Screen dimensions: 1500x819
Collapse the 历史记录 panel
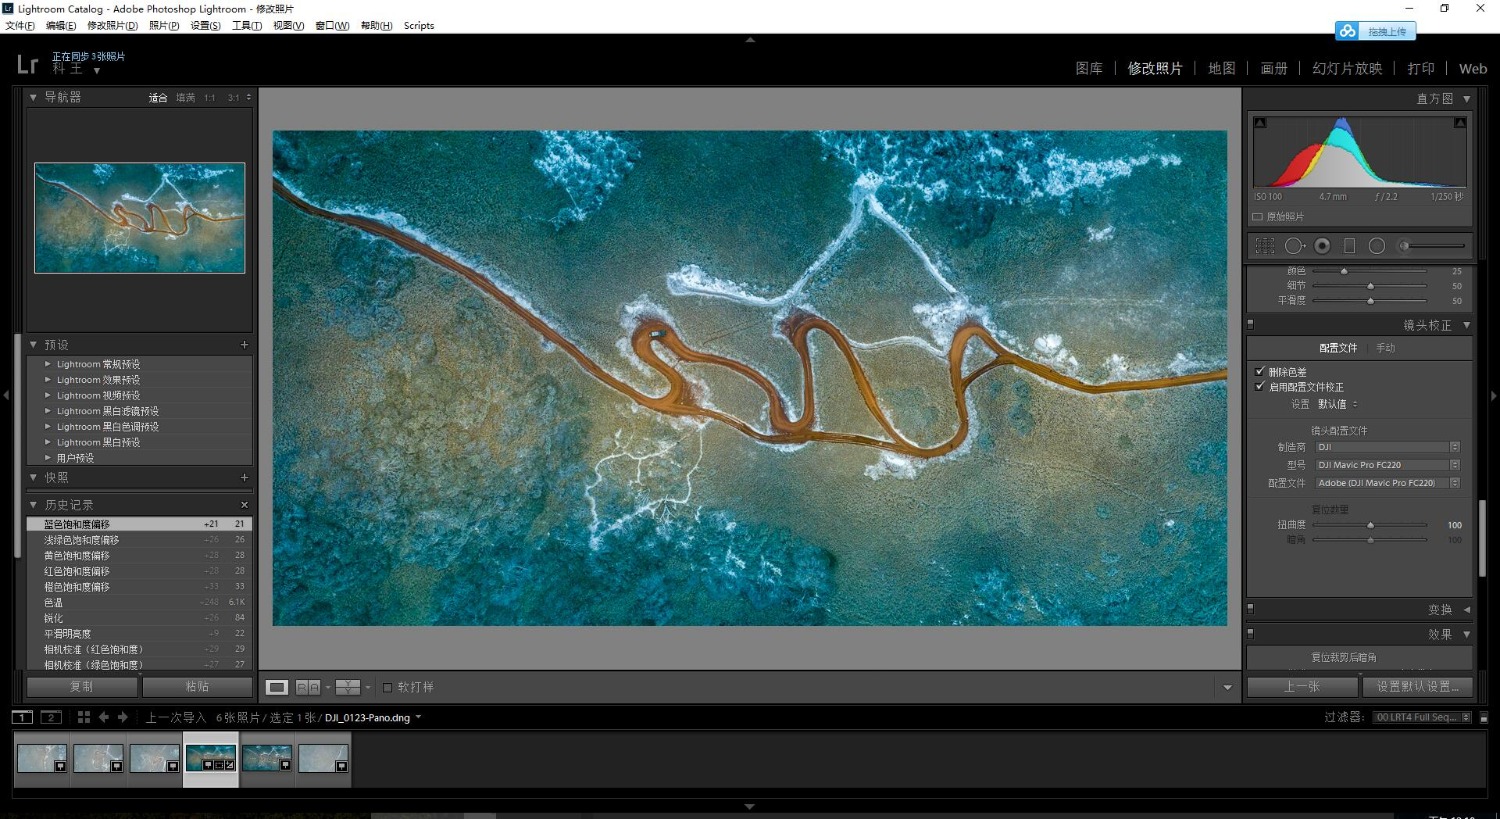(33, 505)
